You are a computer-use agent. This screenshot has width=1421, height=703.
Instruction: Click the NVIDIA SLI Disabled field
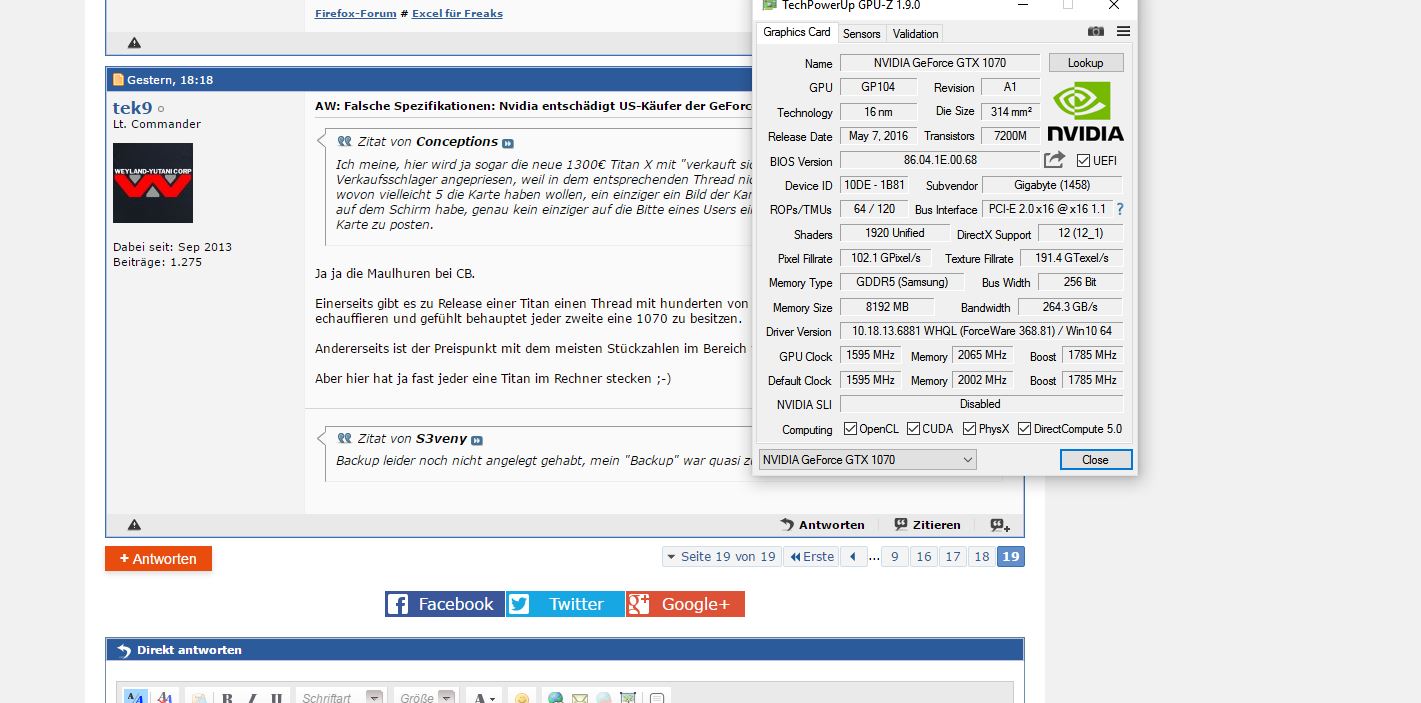click(x=981, y=404)
